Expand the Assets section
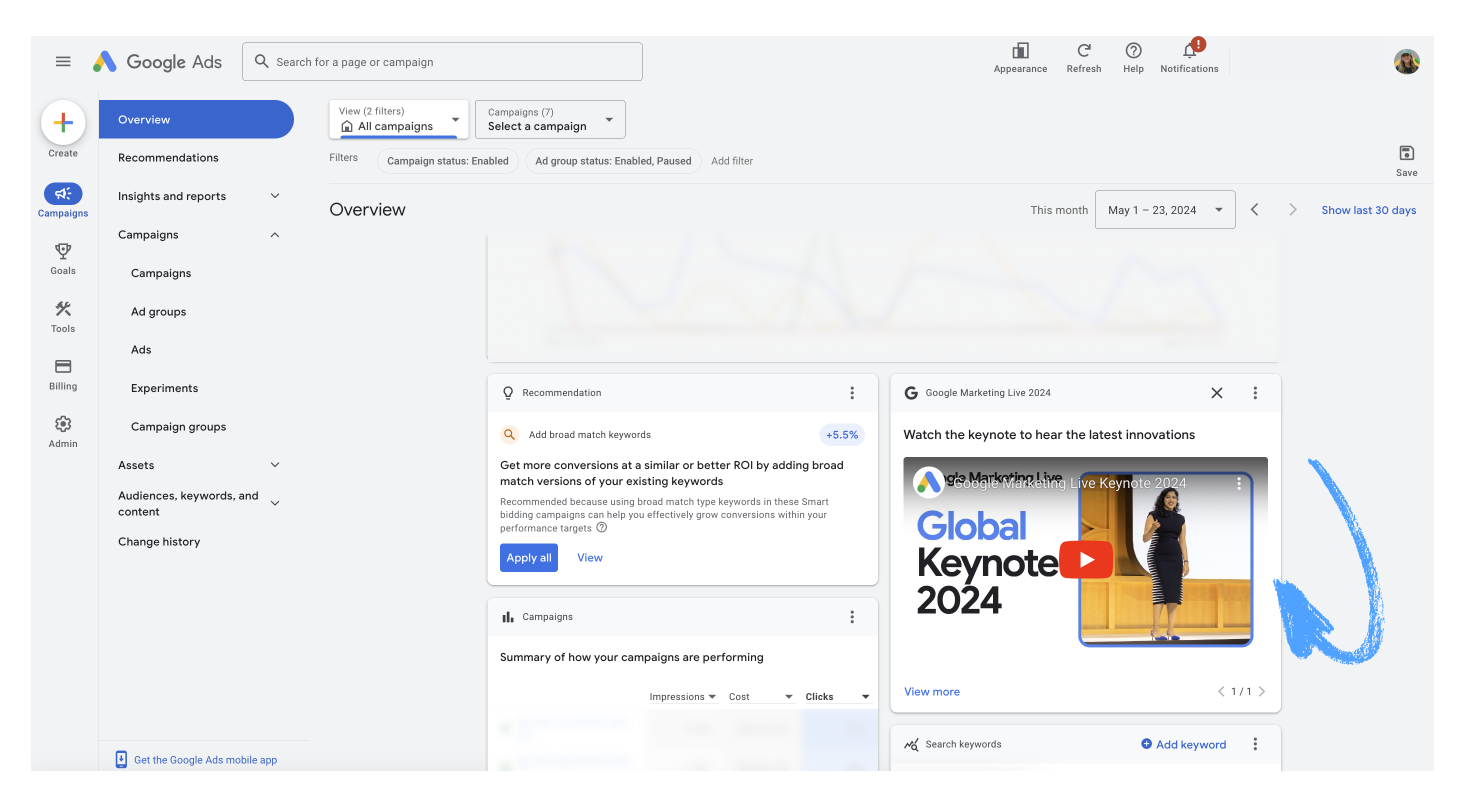This screenshot has width=1472, height=804. [275, 465]
